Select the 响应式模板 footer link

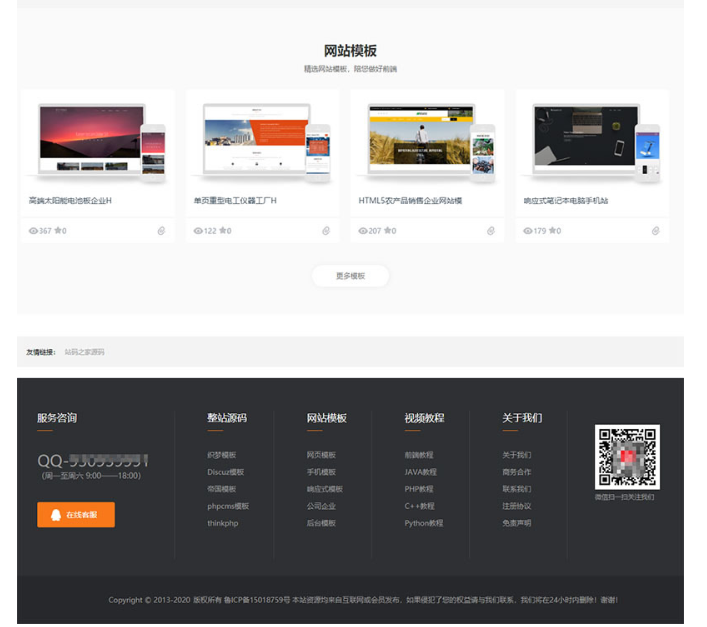324,489
